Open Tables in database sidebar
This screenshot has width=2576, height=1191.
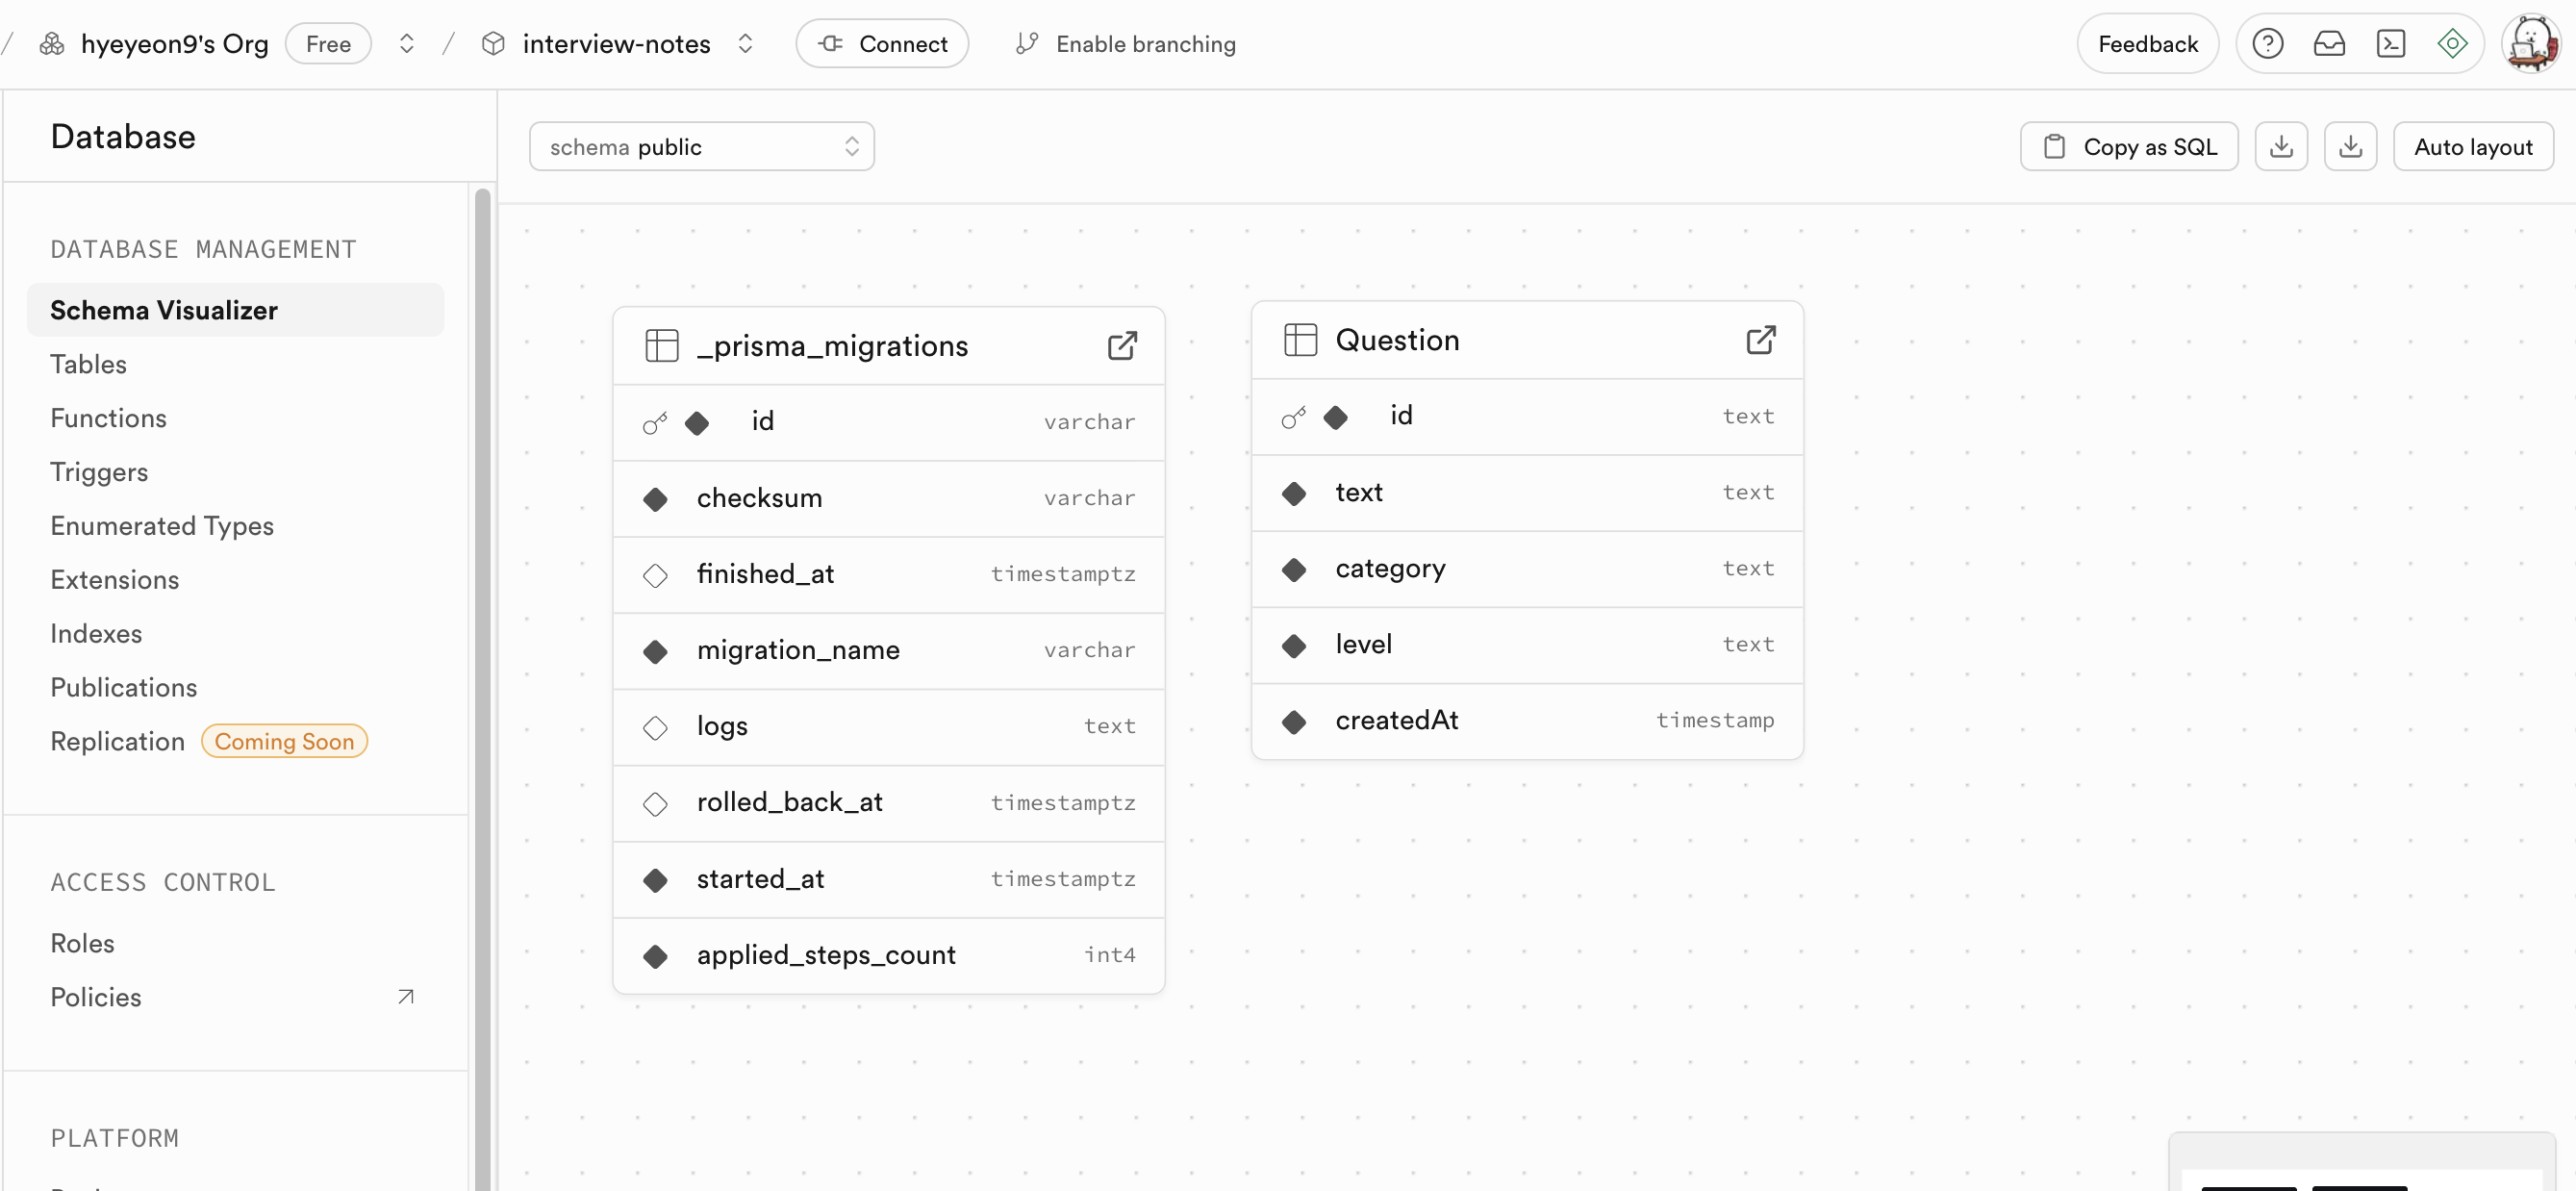point(88,364)
